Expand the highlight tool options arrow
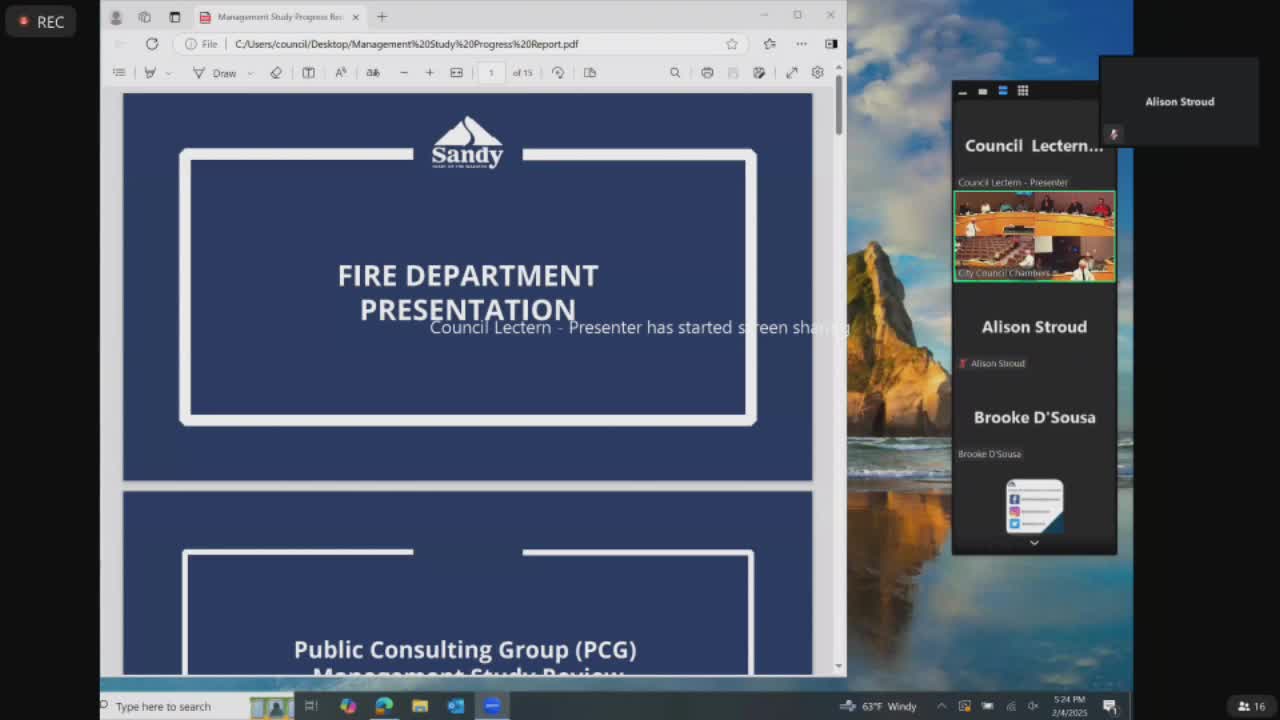 pos(168,73)
